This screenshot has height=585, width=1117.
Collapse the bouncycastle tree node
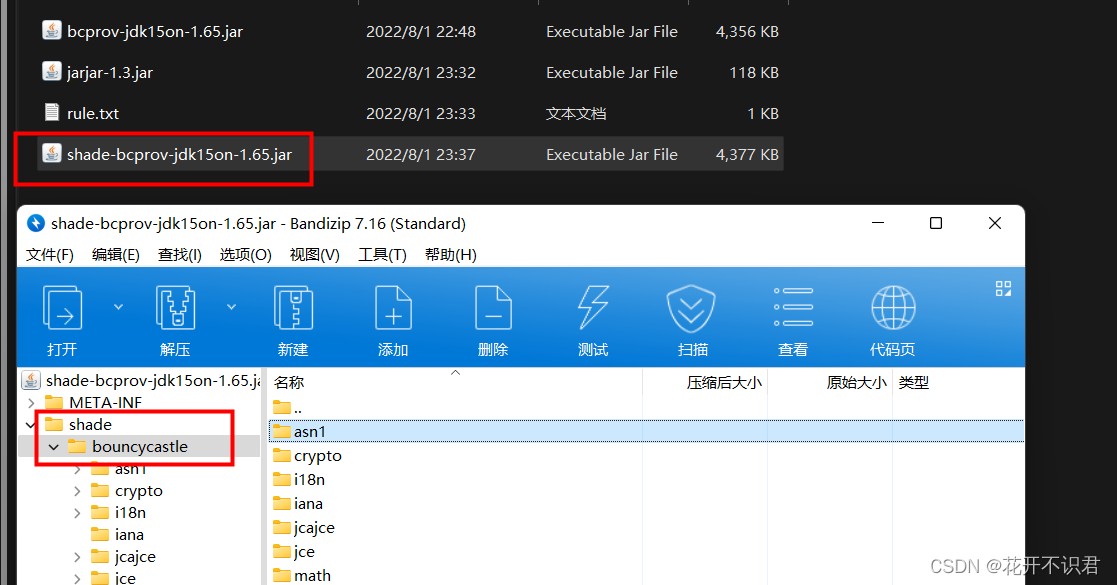(x=53, y=447)
